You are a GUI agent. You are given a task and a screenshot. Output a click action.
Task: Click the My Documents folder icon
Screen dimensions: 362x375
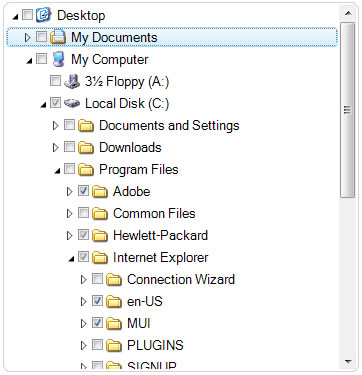(x=58, y=37)
